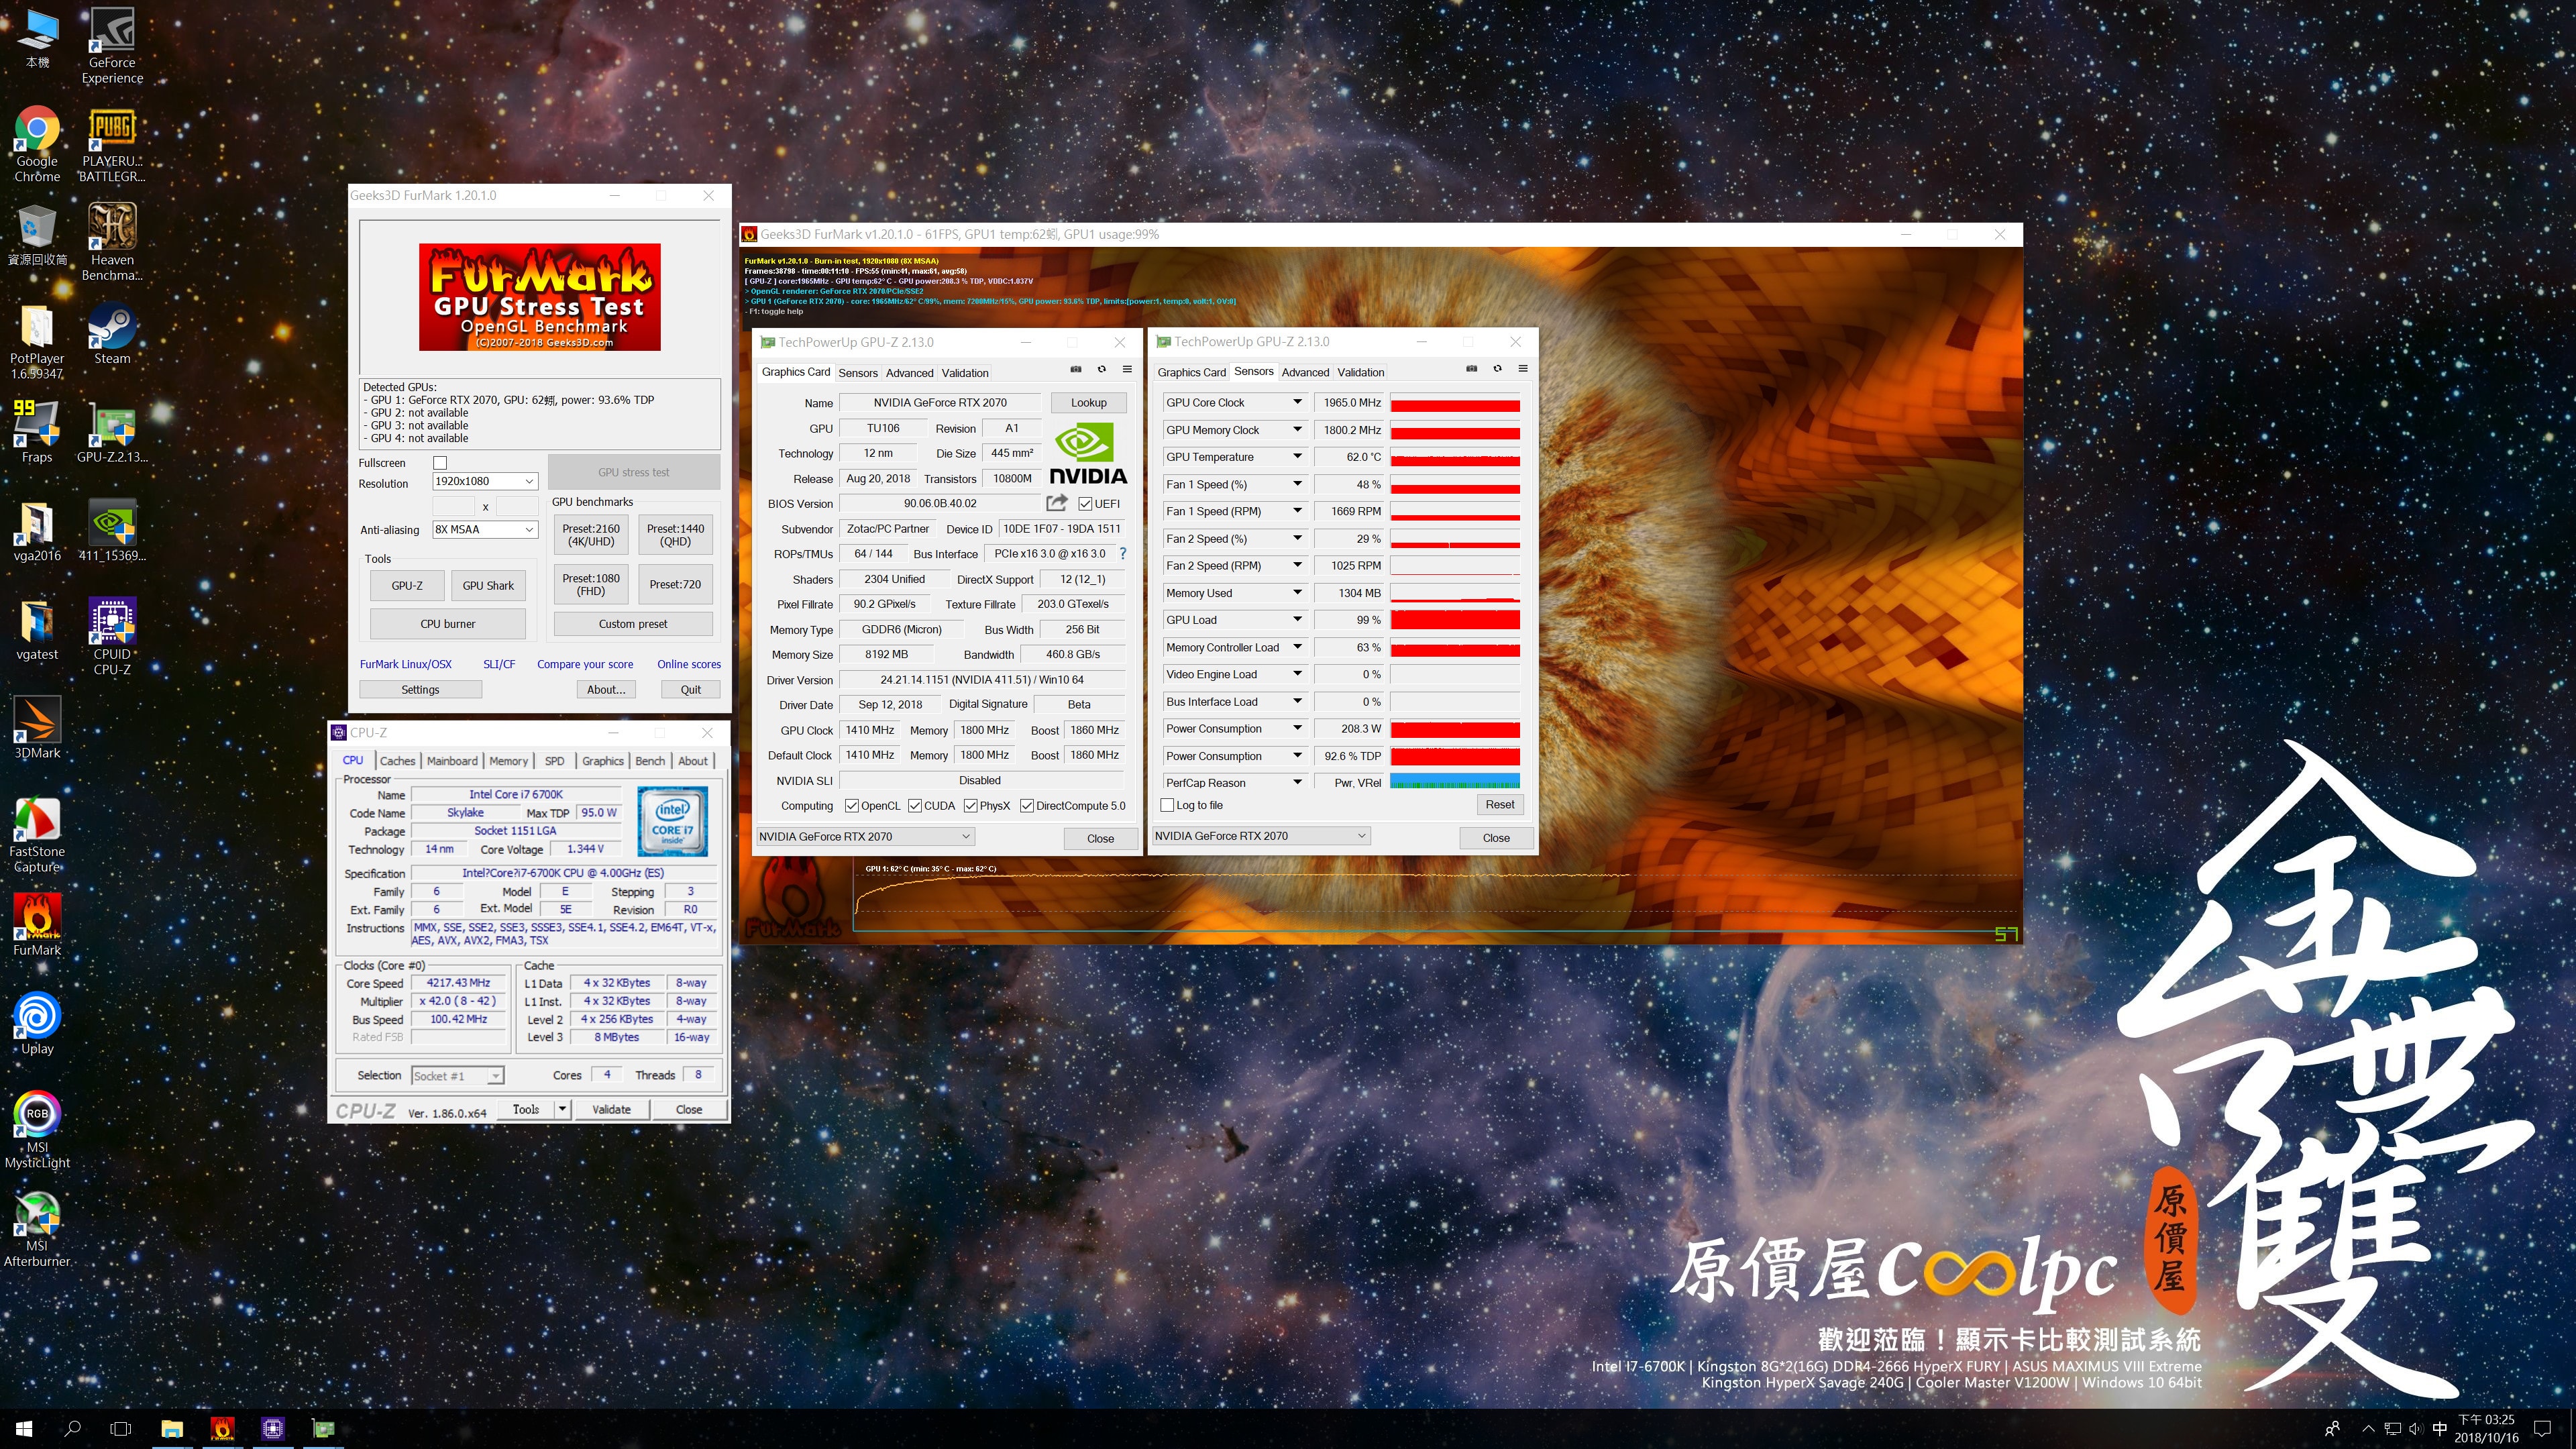Toggle the DirectCompute 5.0 checkbox
2576x1449 pixels.
coord(1027,806)
